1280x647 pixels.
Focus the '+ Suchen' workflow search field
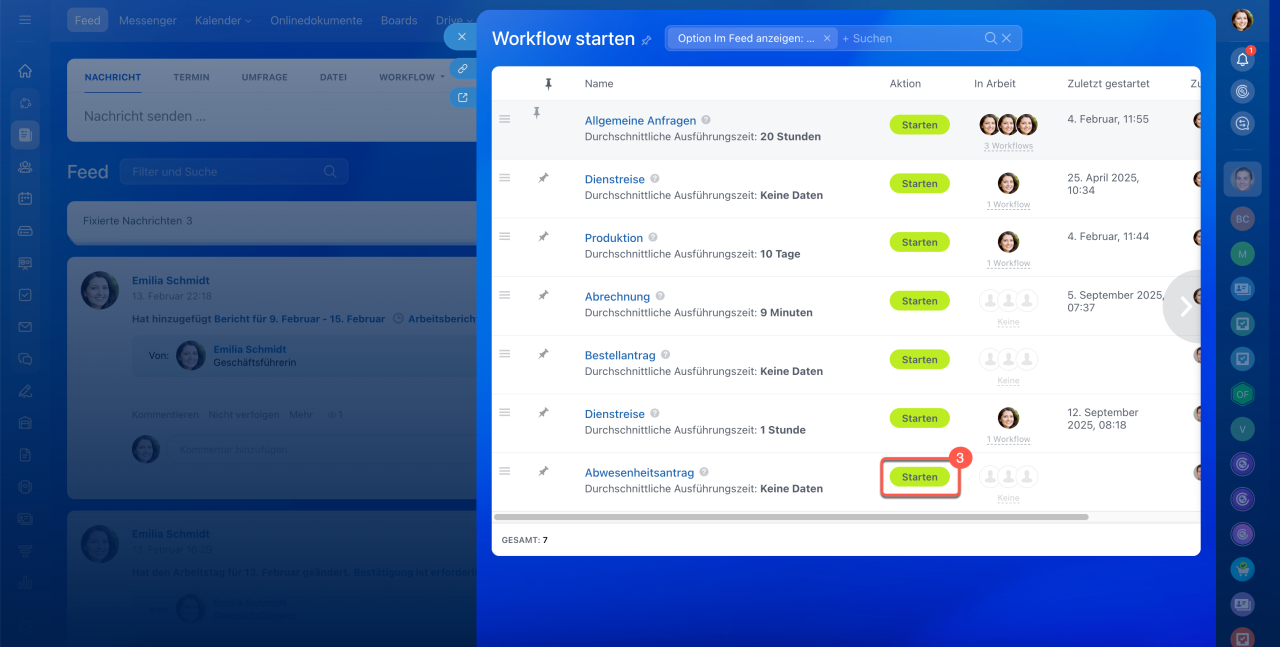point(908,38)
